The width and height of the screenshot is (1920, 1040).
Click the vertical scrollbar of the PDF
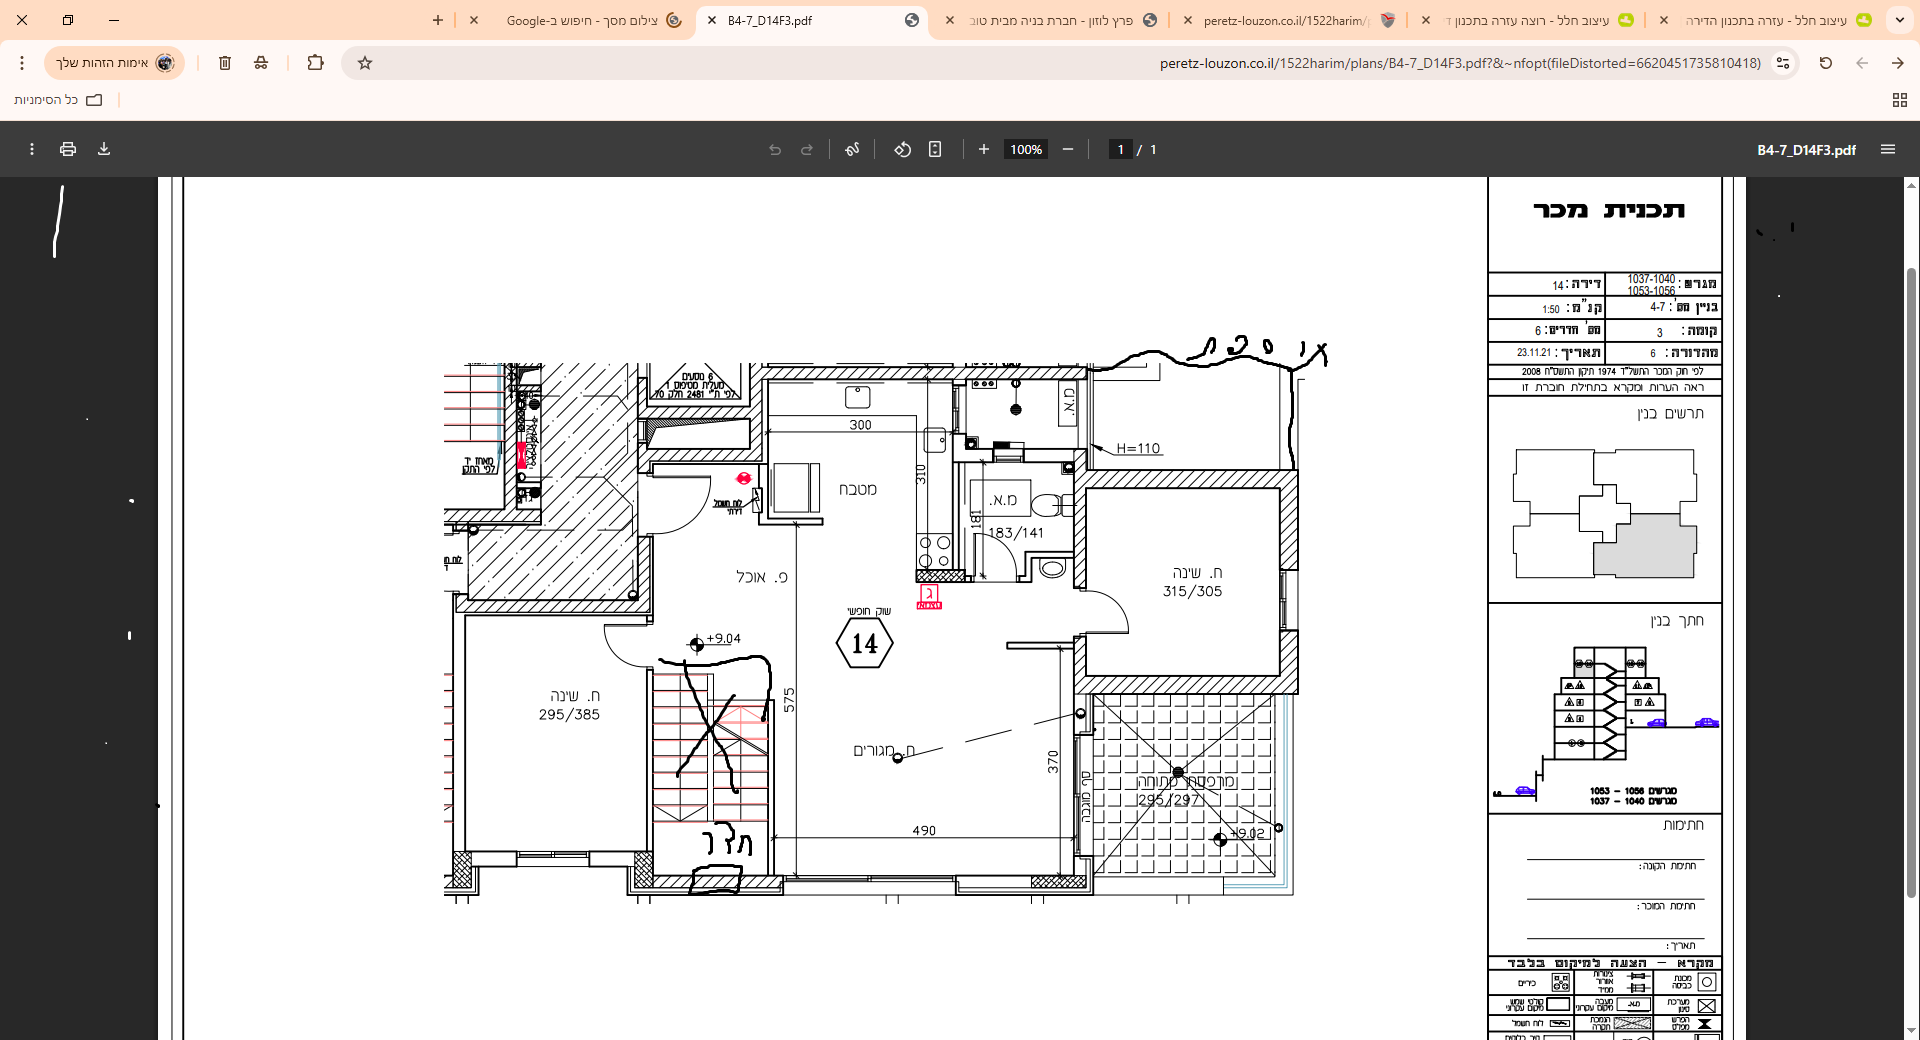(x=1911, y=580)
